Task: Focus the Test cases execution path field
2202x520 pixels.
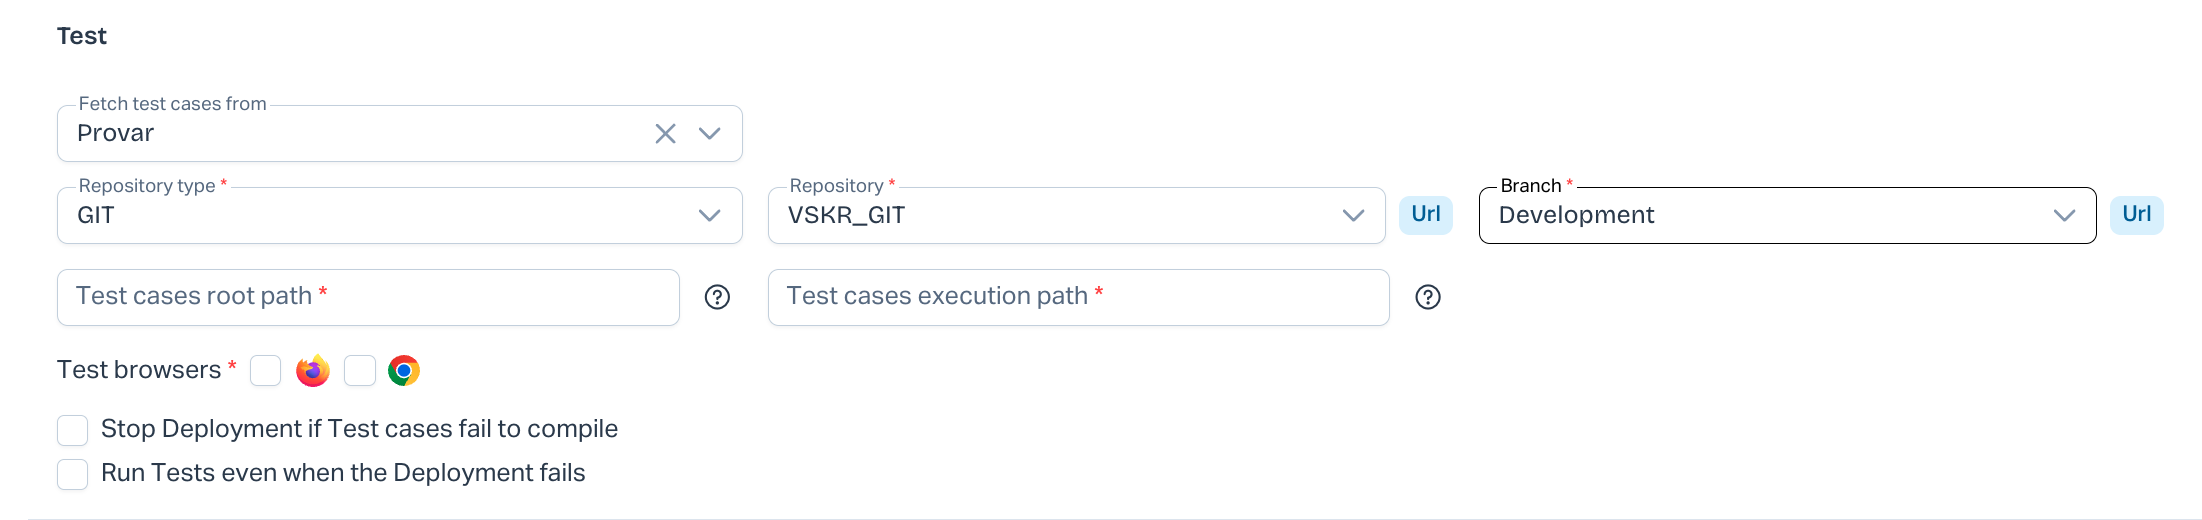Action: click(x=1078, y=297)
